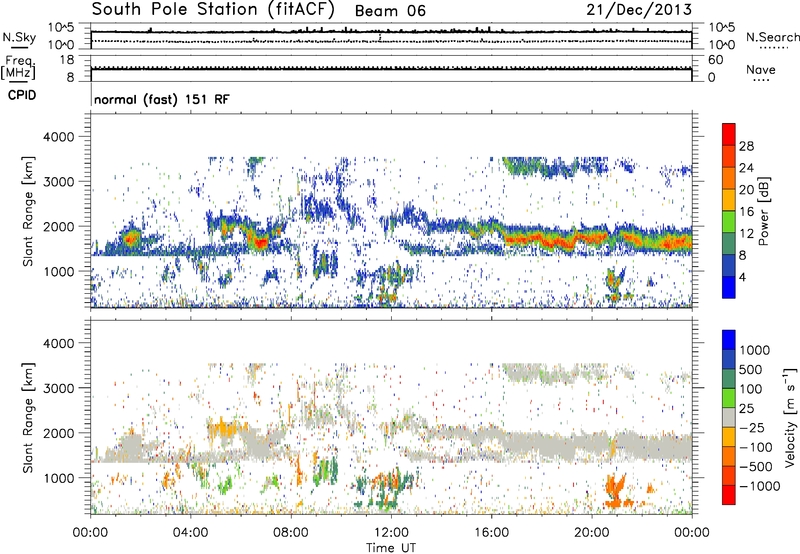Screen dimensions: 800x554
Task: Click the "24" value on Power color bar
Action: [746, 168]
